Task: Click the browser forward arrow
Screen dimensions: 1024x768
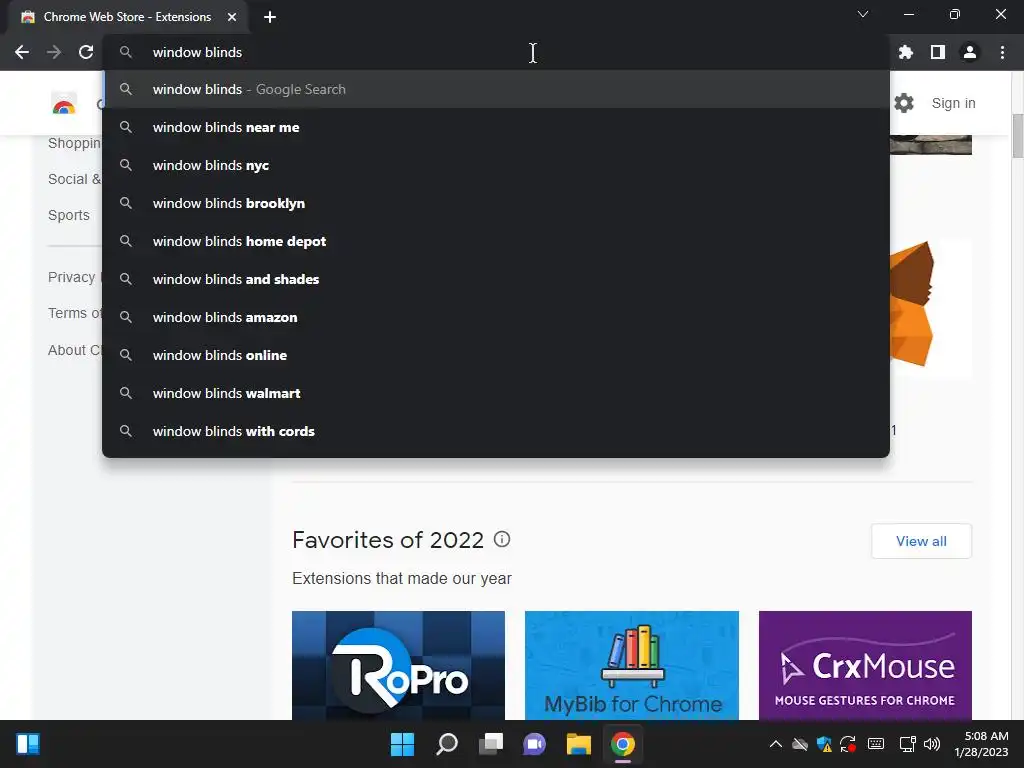Action: click(54, 52)
